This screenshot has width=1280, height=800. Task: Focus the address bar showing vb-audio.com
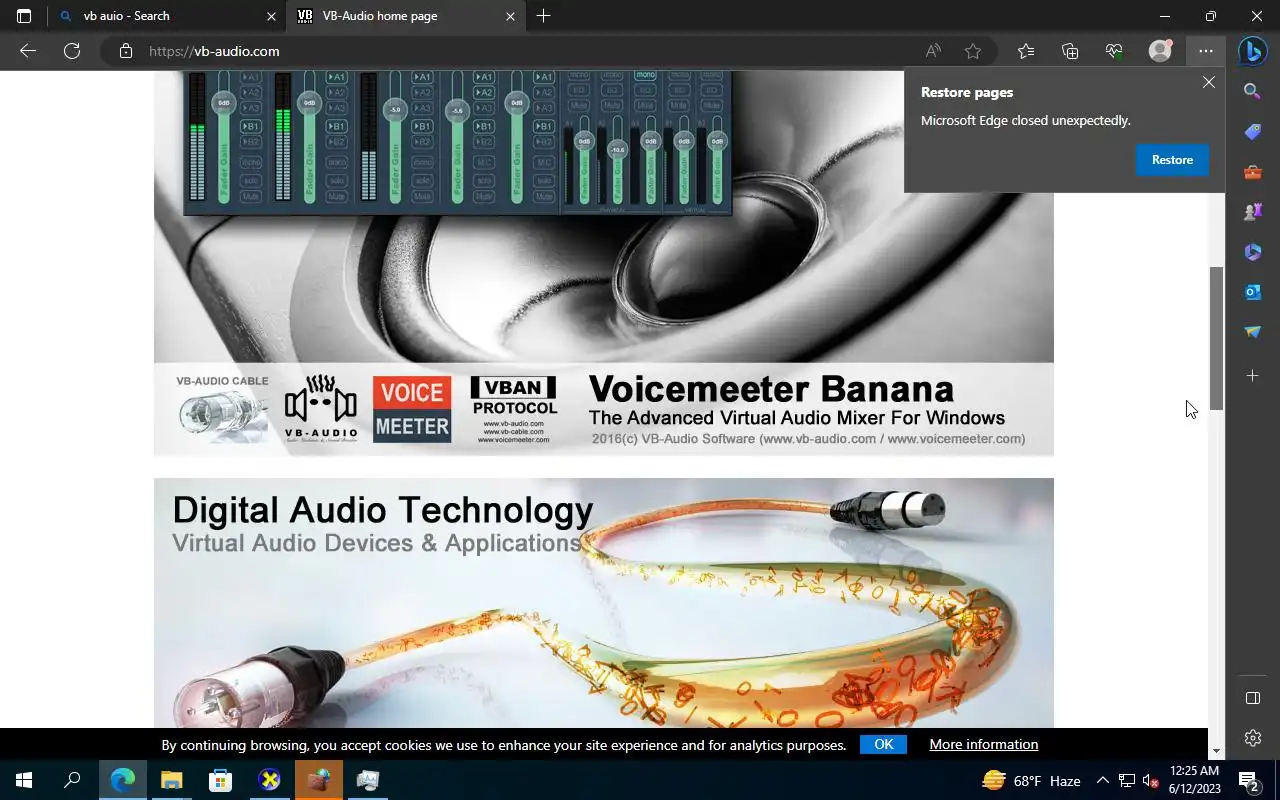pyautogui.click(x=520, y=51)
